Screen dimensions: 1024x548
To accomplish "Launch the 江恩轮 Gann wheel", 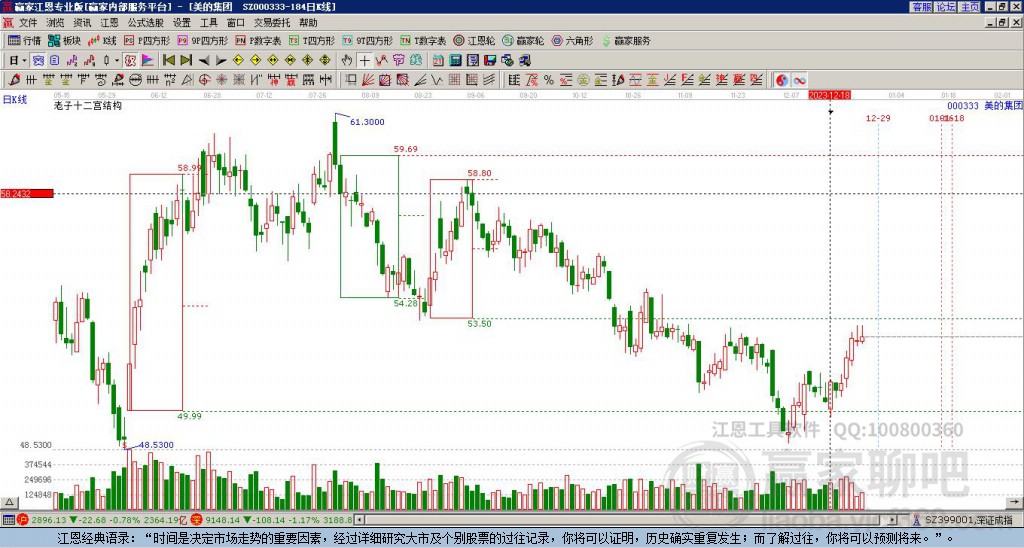I will [x=474, y=40].
